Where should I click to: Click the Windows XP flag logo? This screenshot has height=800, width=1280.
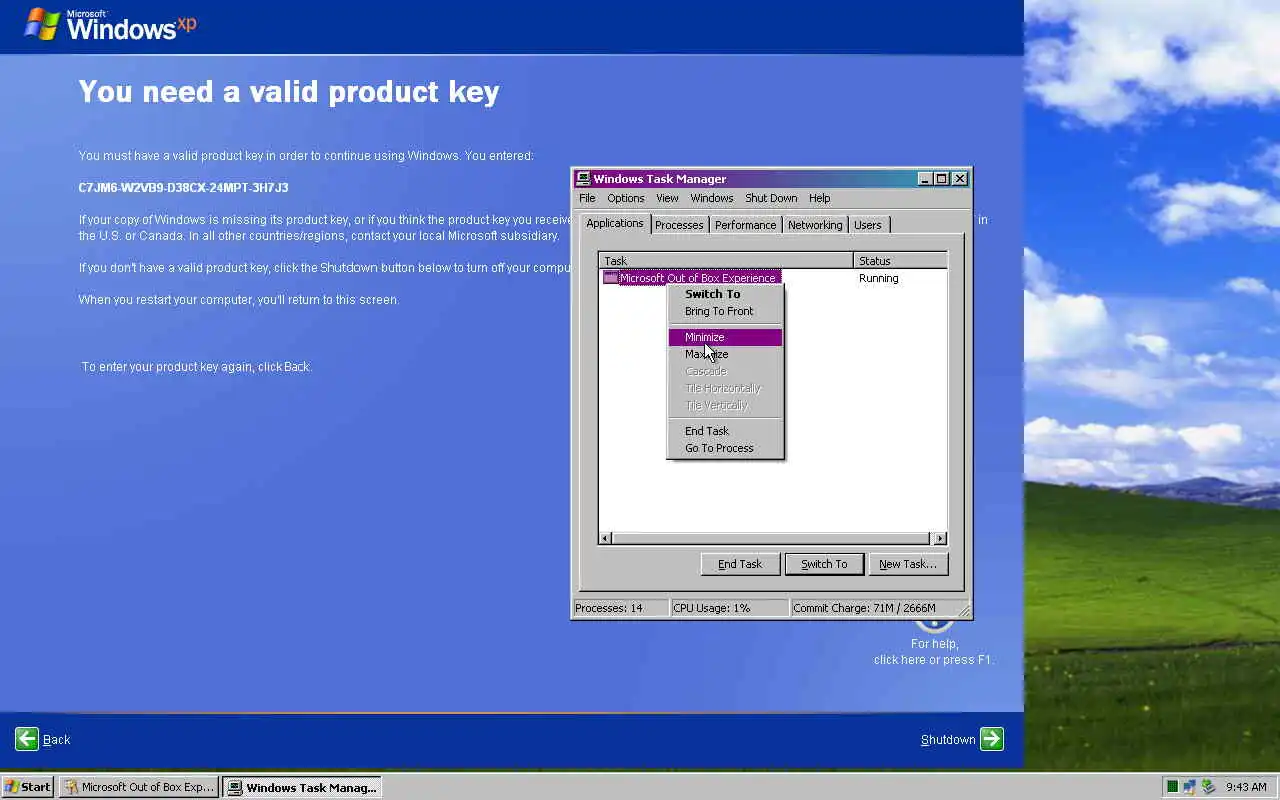[42, 24]
